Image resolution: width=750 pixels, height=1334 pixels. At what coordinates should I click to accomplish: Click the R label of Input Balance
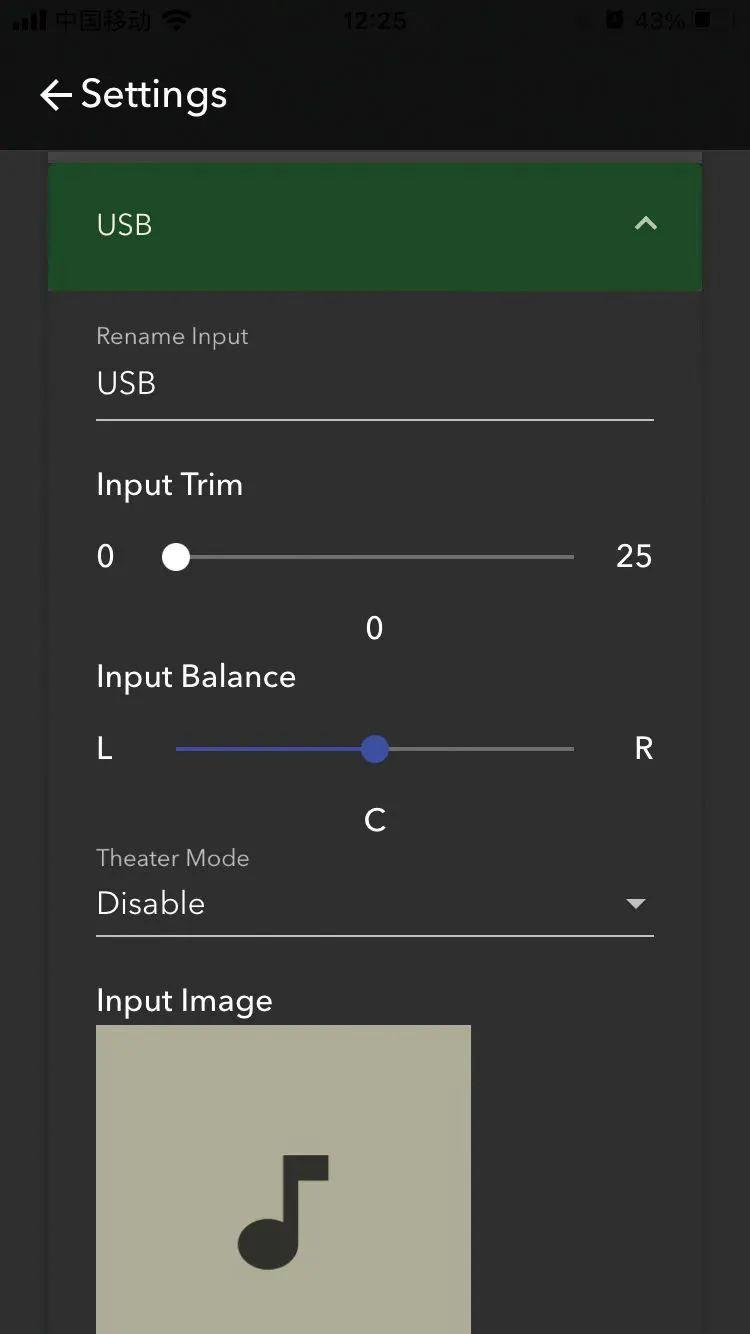[644, 749]
